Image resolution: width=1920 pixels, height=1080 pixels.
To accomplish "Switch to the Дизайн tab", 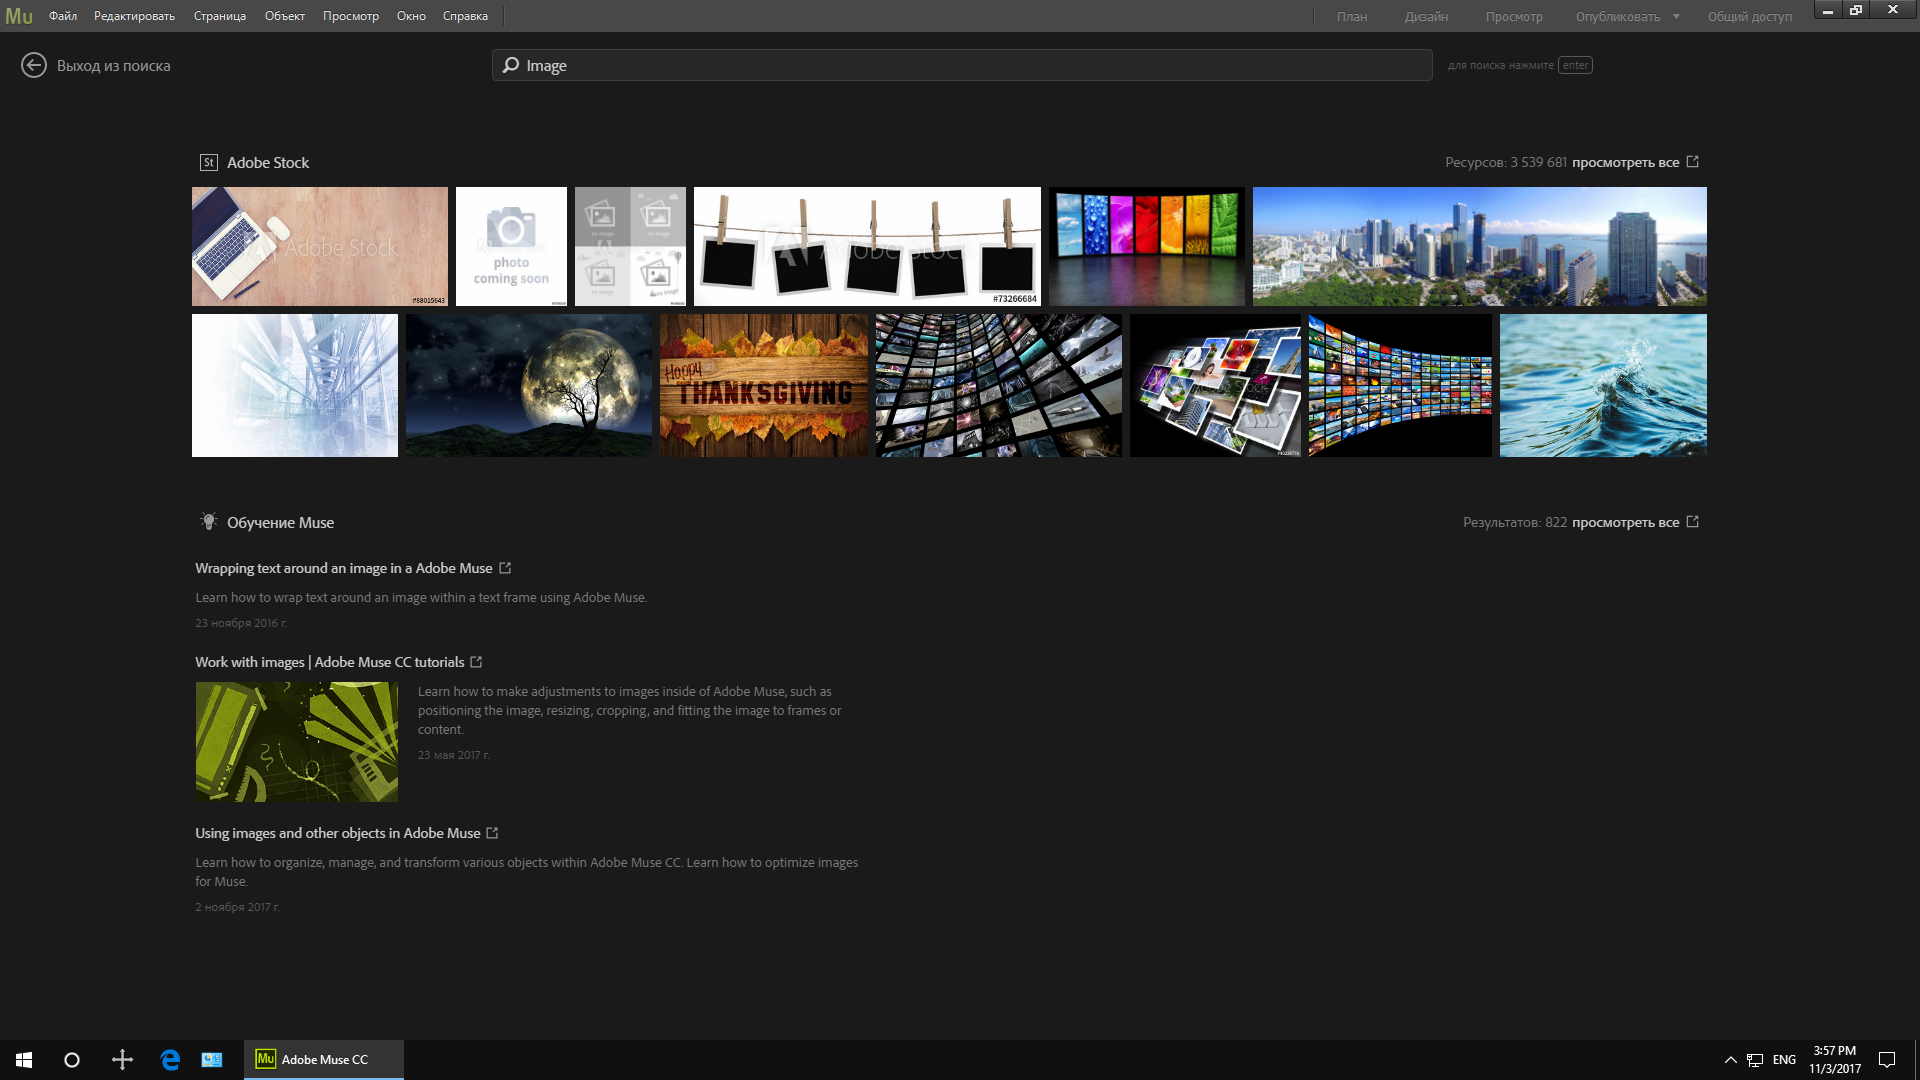I will click(1426, 16).
